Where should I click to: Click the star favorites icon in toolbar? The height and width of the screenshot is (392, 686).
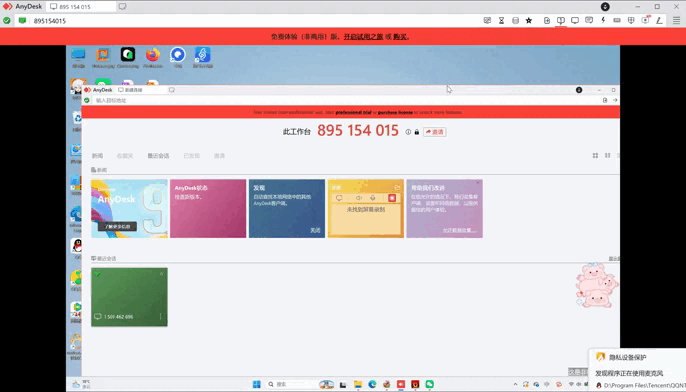(x=529, y=21)
